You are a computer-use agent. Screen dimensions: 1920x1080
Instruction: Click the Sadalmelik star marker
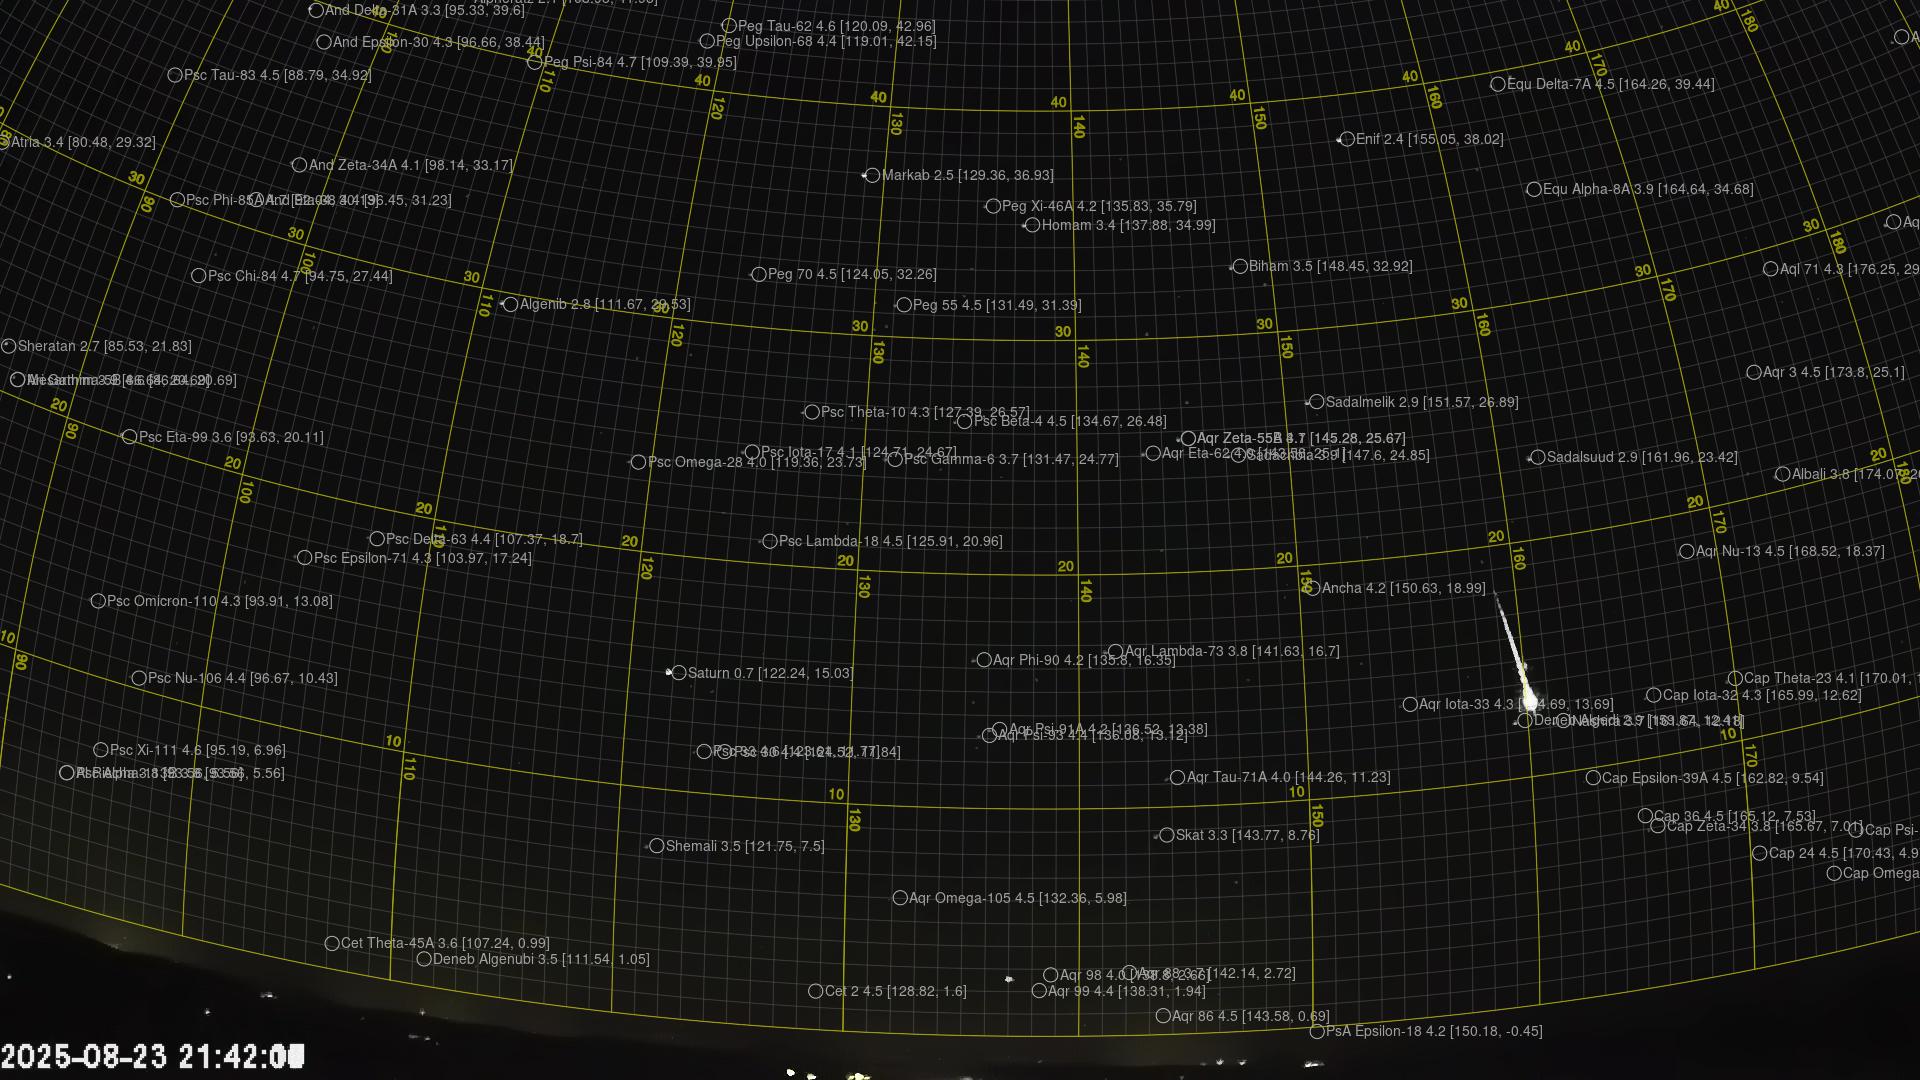click(1316, 402)
